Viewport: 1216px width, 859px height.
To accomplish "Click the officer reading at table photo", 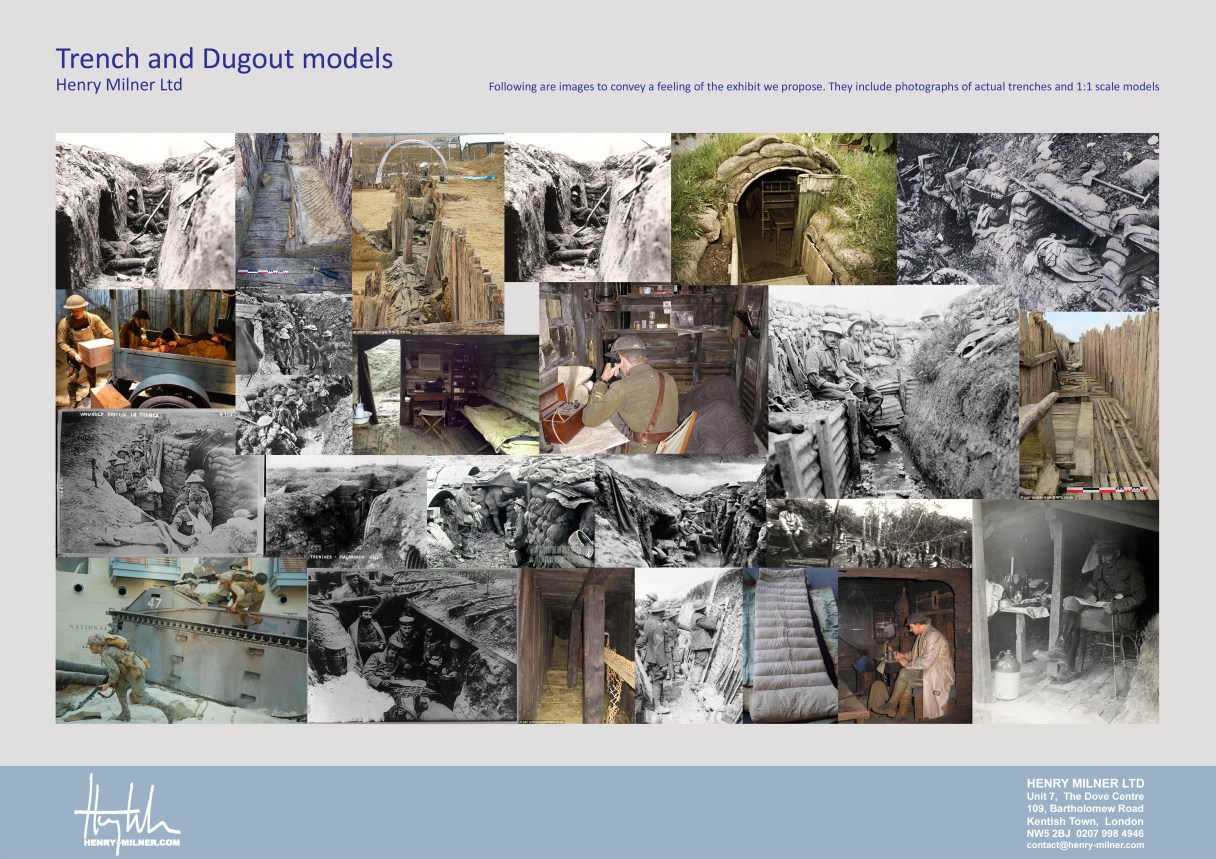I will pyautogui.click(x=1065, y=612).
